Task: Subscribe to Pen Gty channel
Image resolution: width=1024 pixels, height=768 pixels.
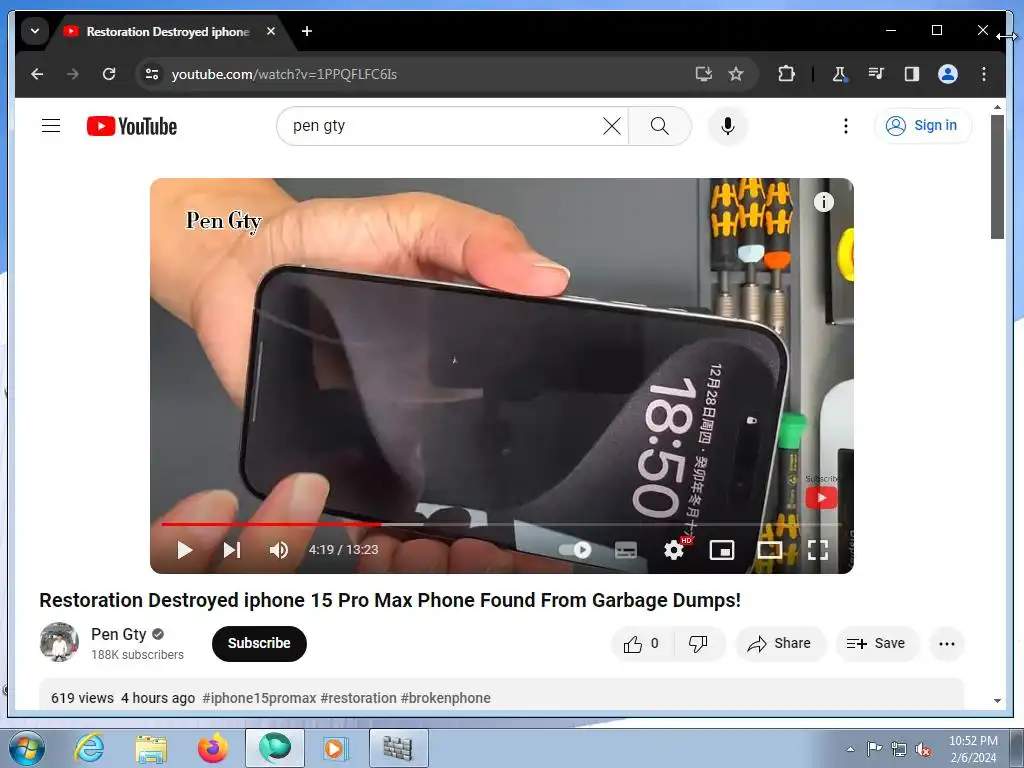Action: click(259, 643)
